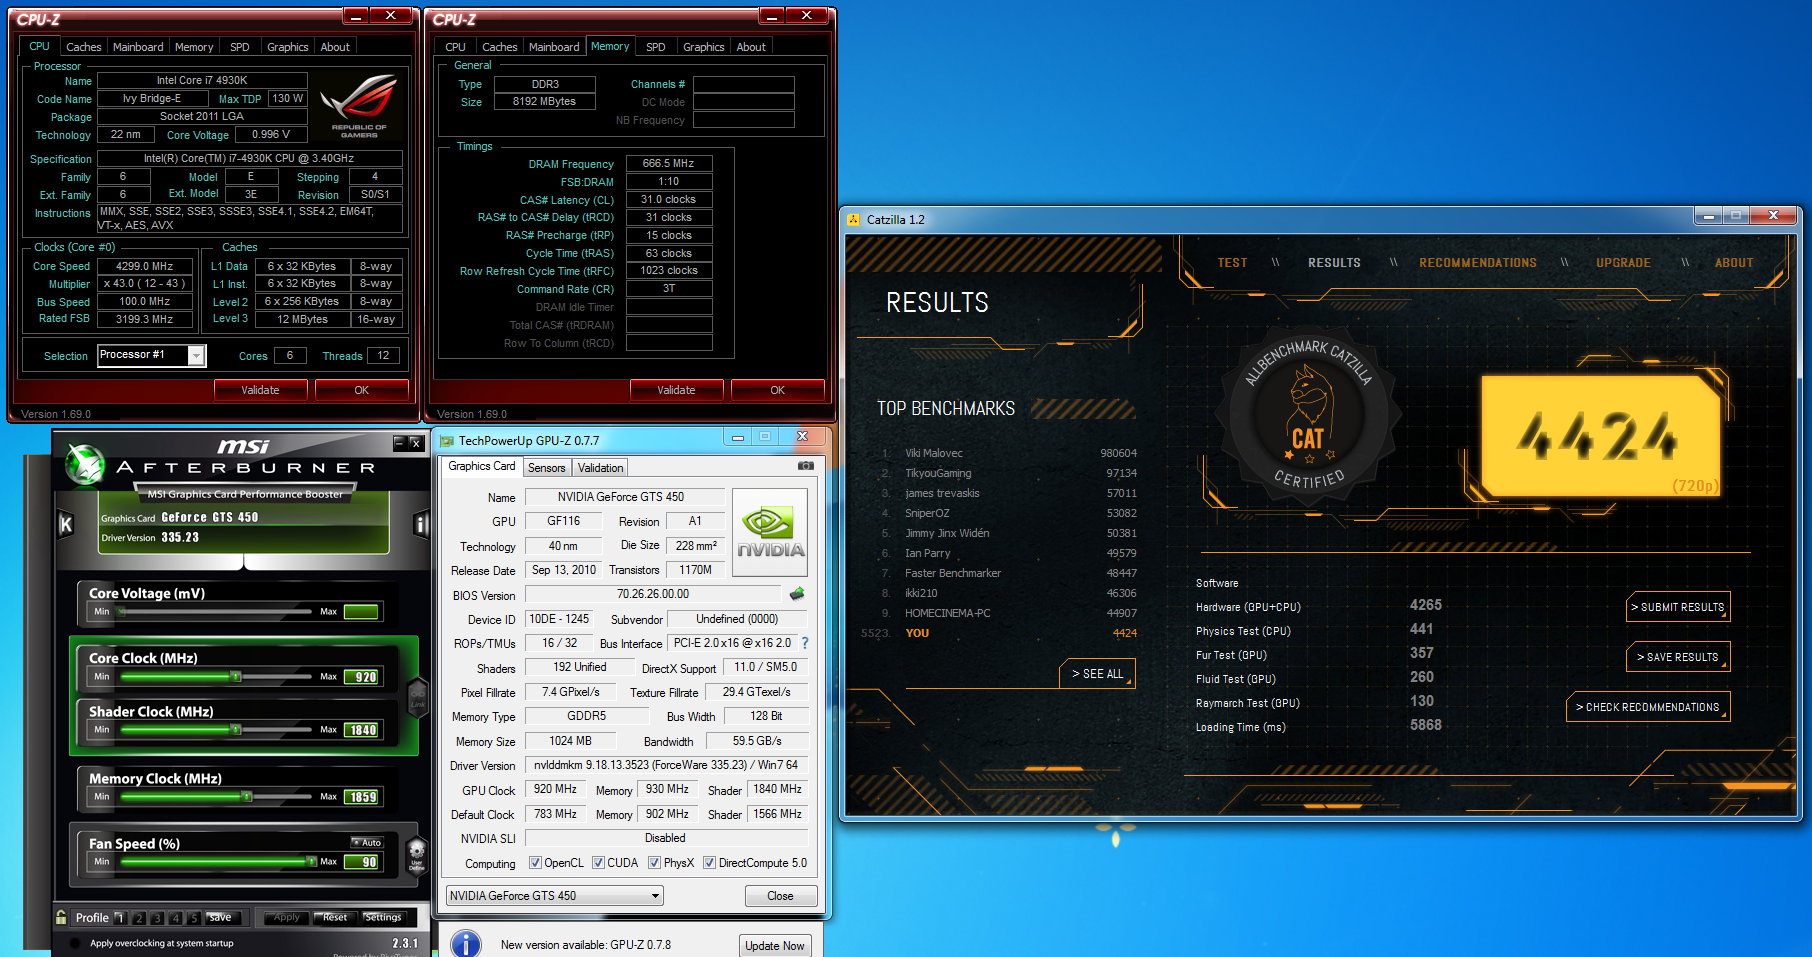The width and height of the screenshot is (1812, 957).
Task: Select the Viki Malovec benchmark entry
Action: pyautogui.click(x=1008, y=453)
